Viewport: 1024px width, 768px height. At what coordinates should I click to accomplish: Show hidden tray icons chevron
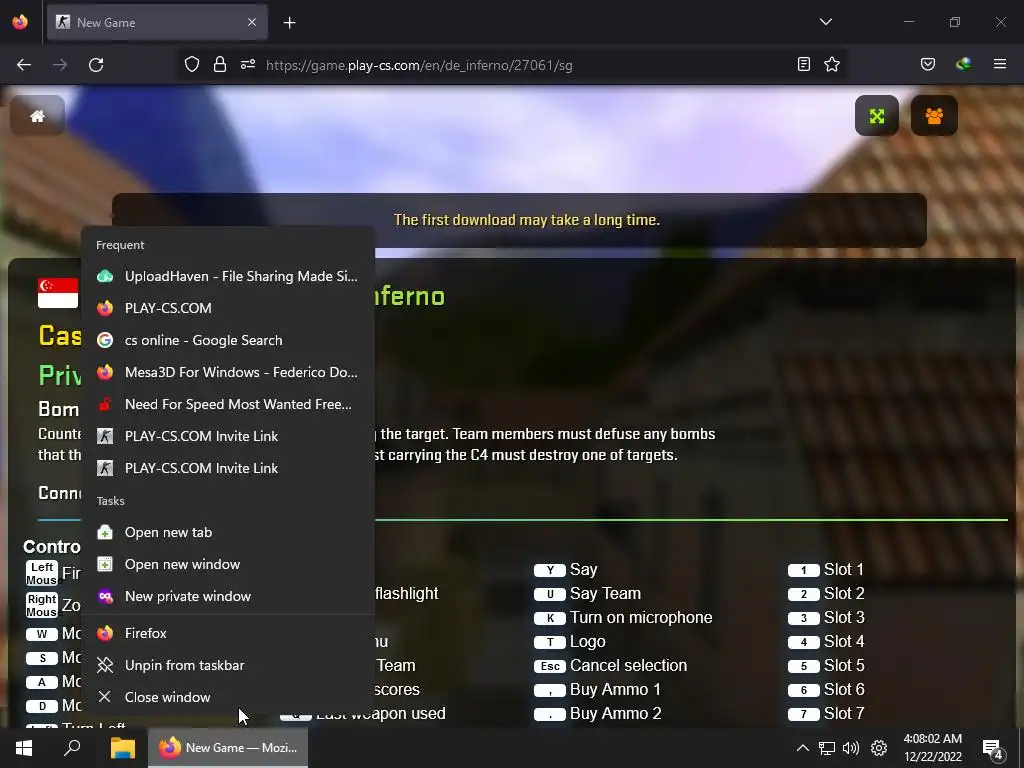point(803,748)
